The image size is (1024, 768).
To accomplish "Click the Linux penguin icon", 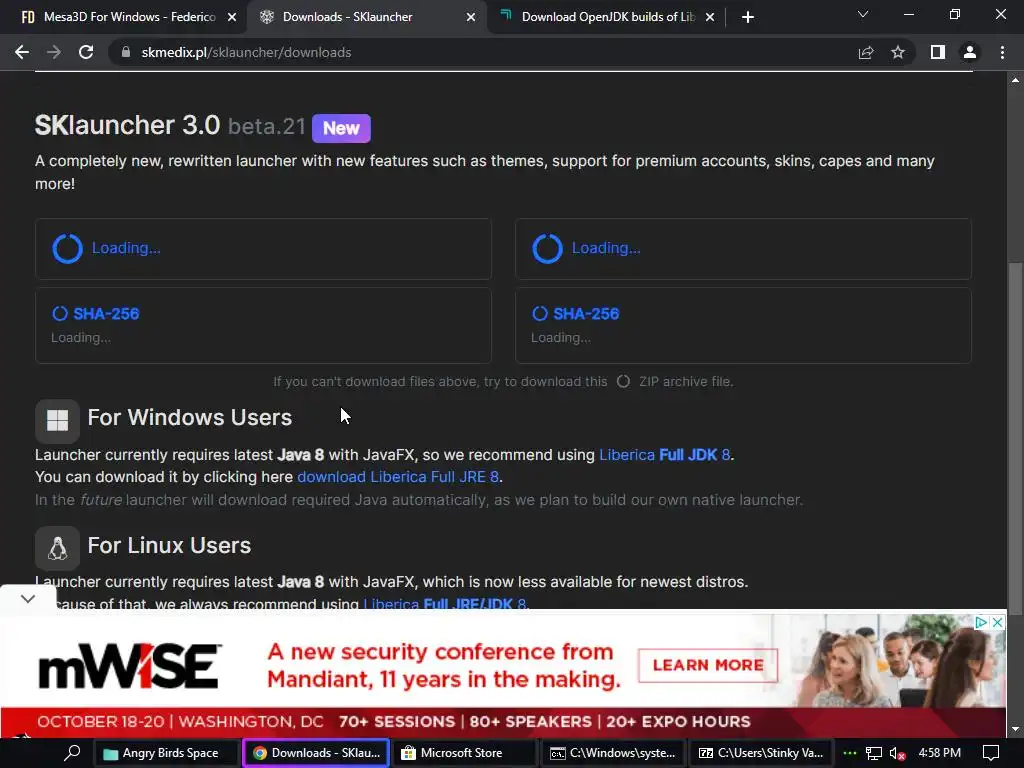I will [x=57, y=549].
